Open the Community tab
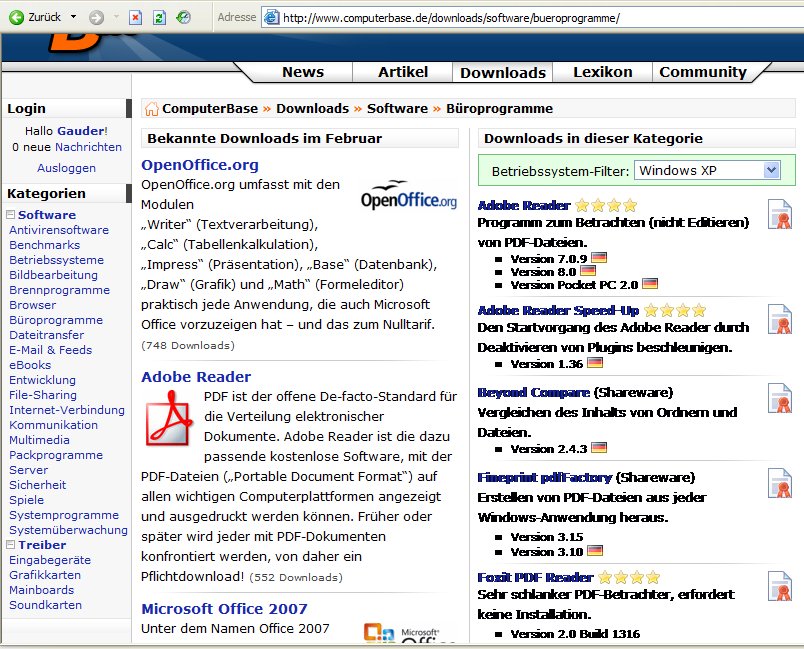804x649 pixels. click(703, 72)
